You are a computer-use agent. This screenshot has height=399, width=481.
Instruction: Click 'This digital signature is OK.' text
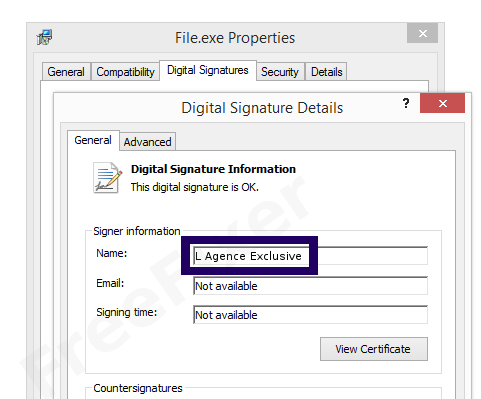pos(195,187)
